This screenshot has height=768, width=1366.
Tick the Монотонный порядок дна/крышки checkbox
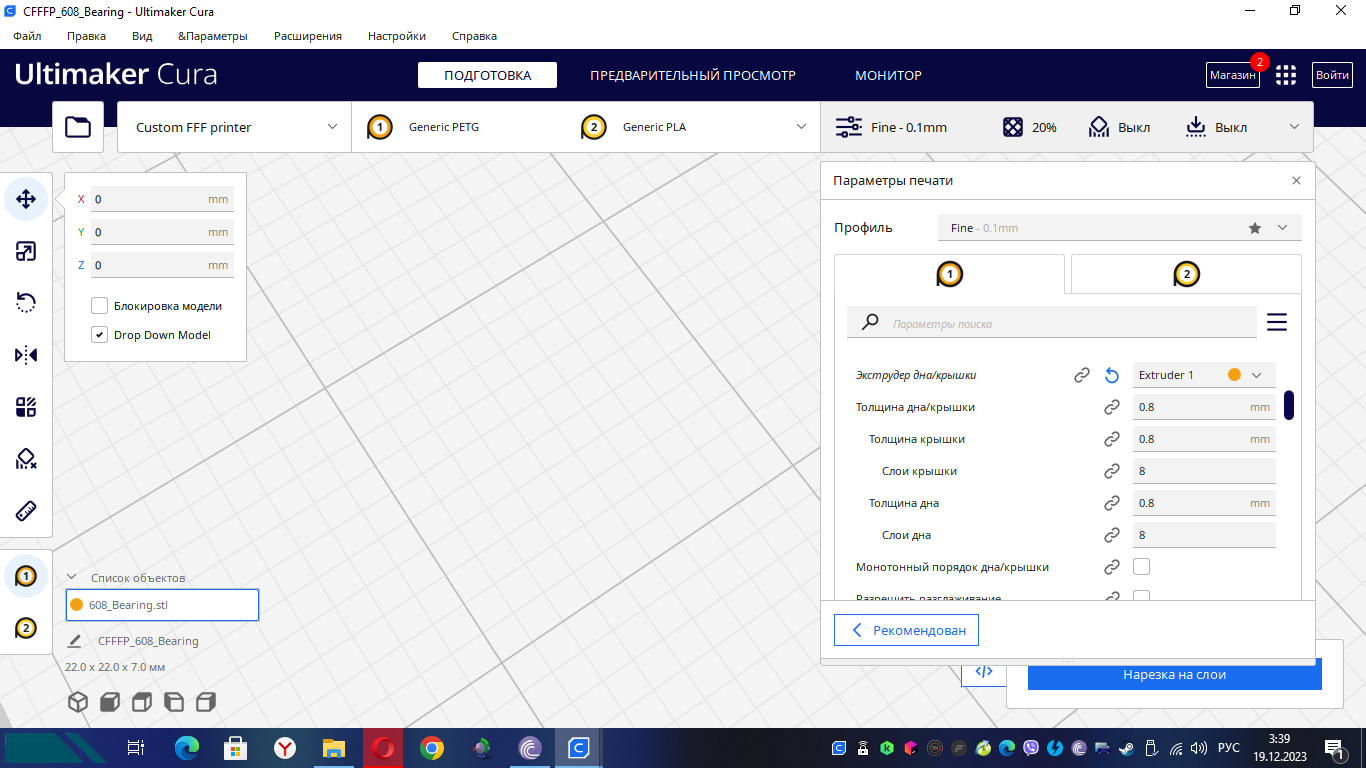1141,567
